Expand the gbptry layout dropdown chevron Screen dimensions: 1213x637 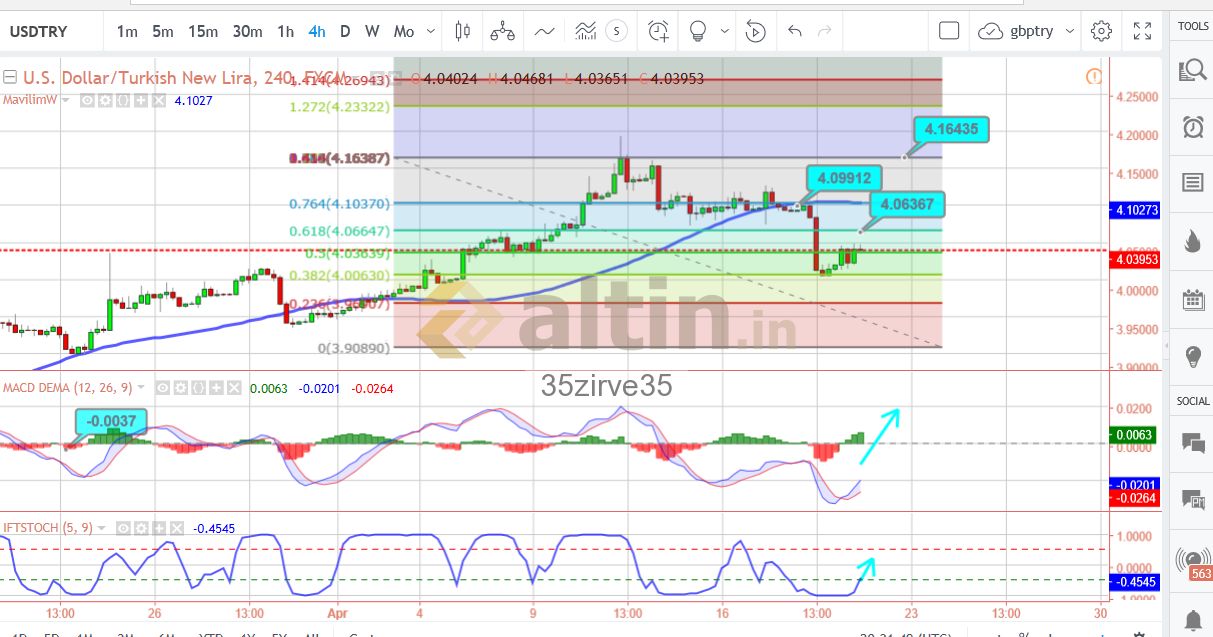point(1068,32)
